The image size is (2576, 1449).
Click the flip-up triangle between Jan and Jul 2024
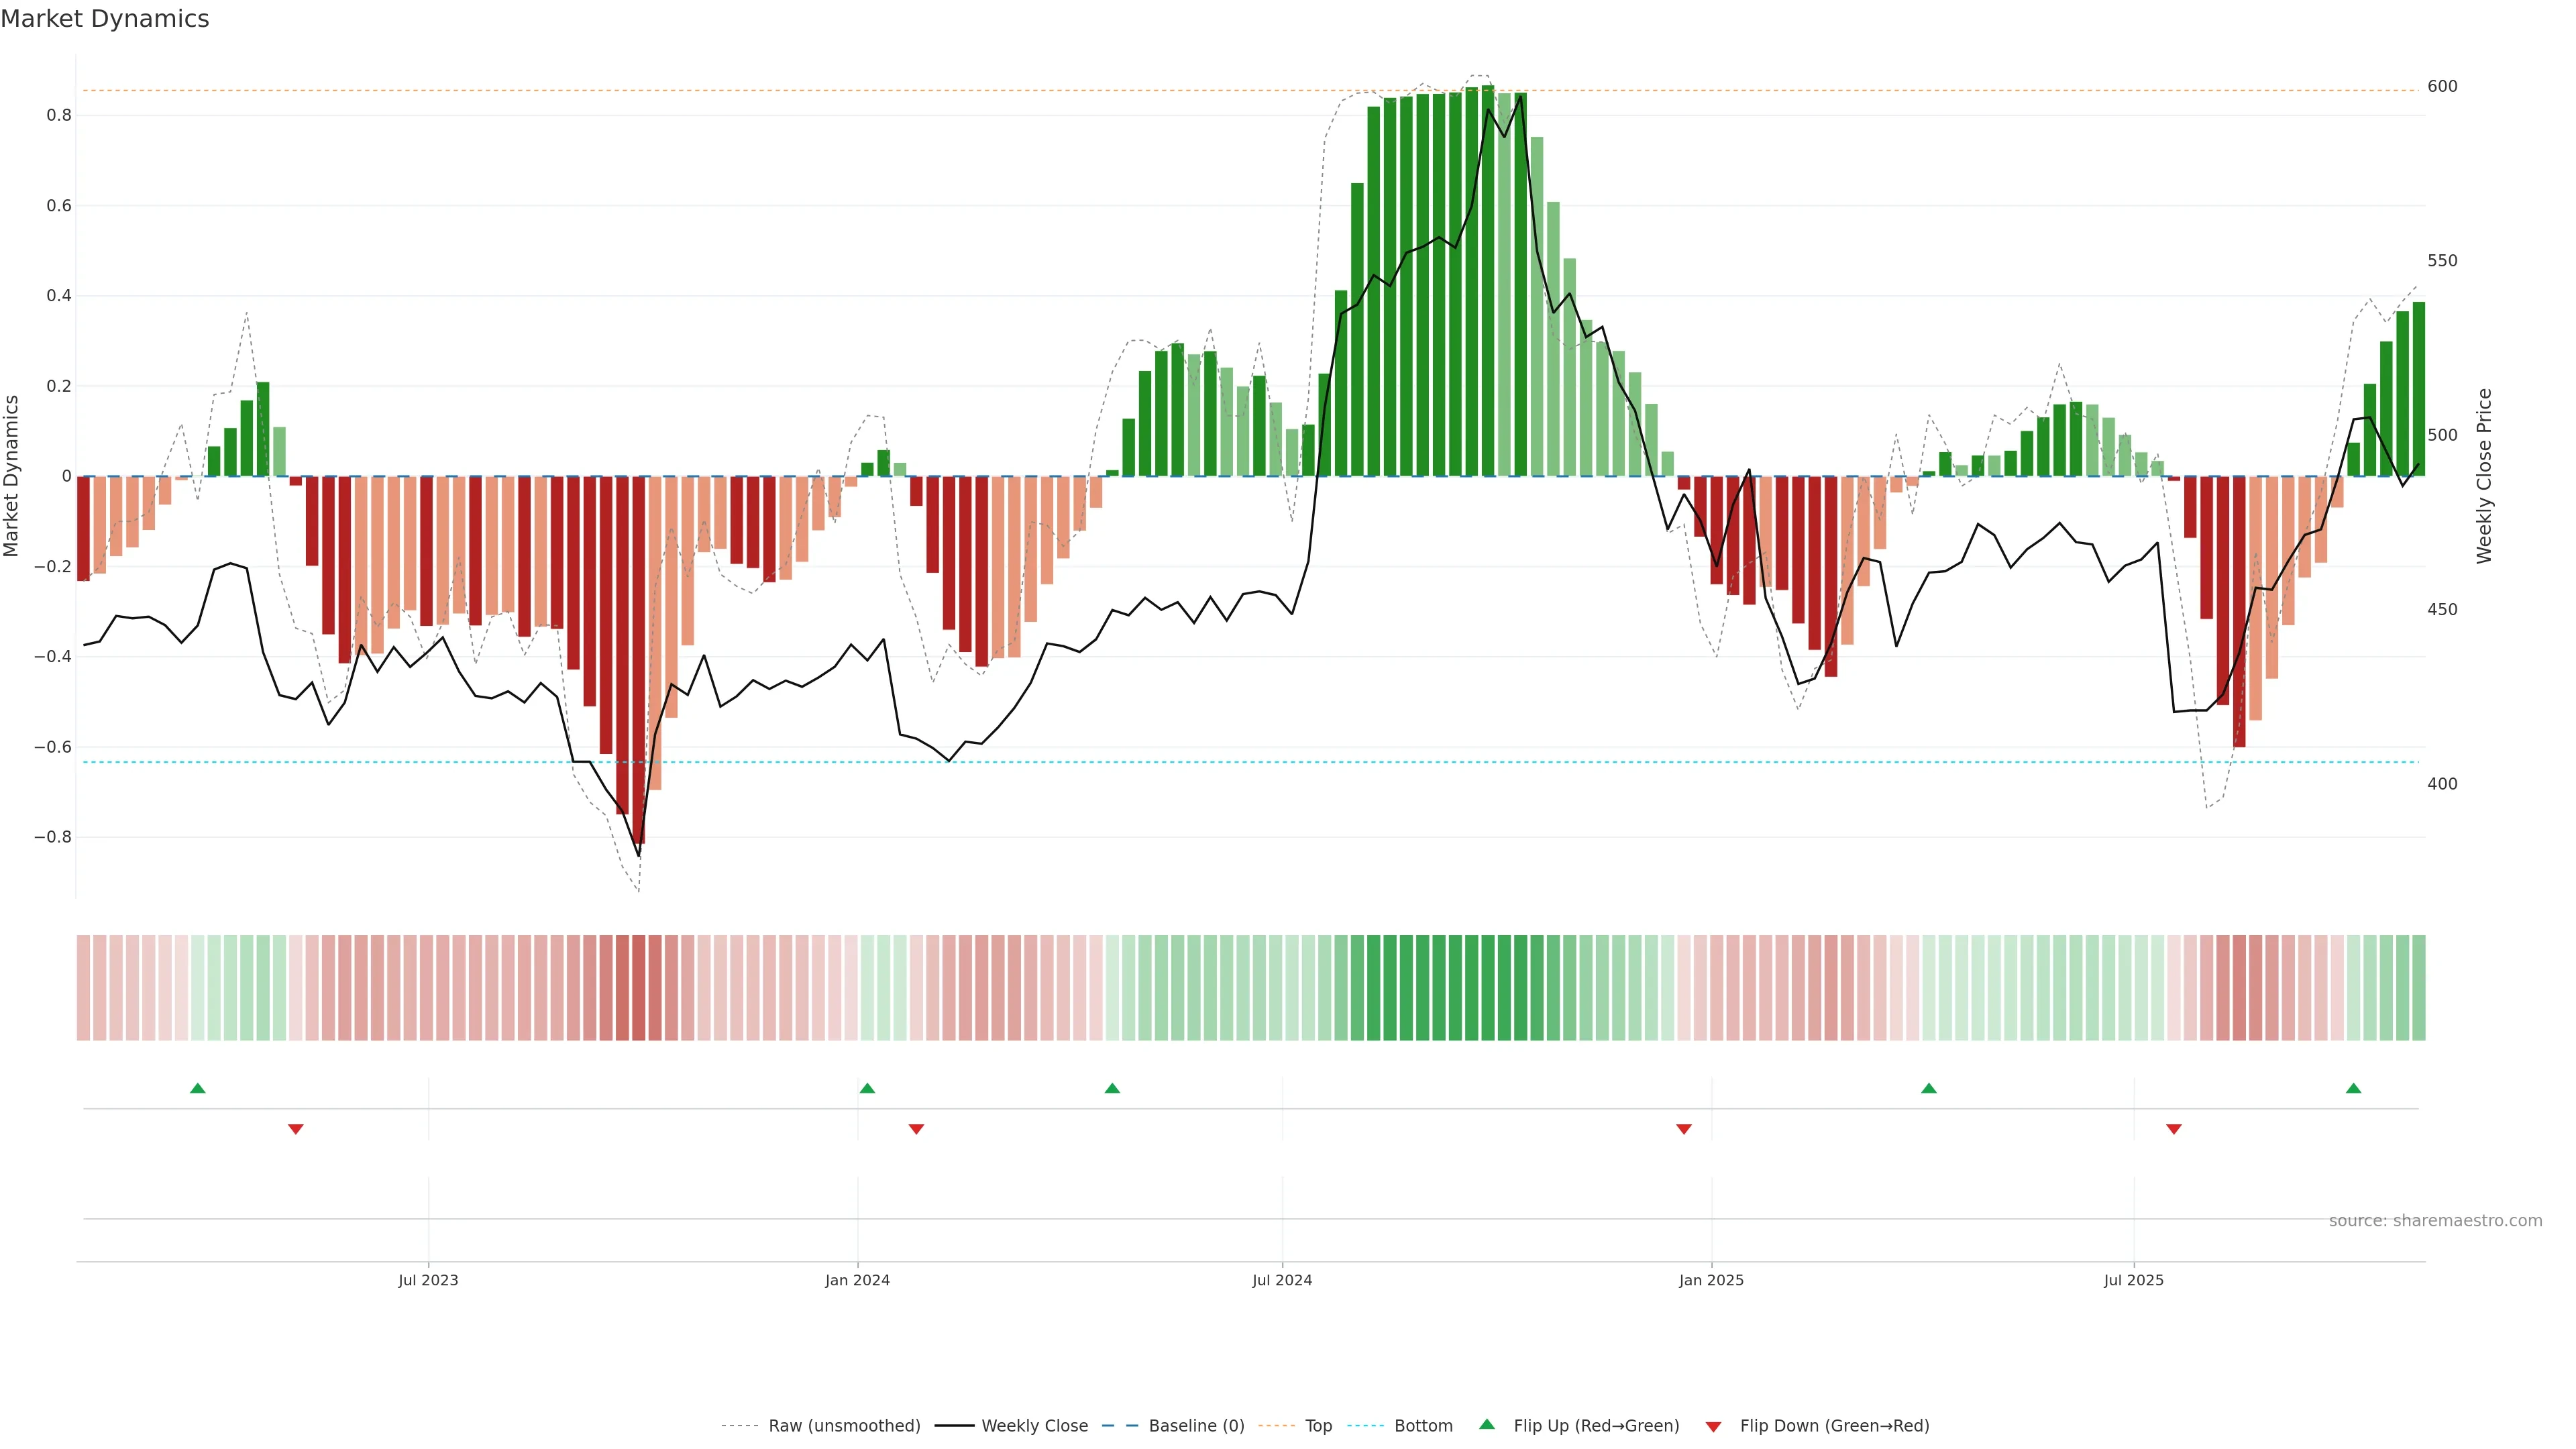[x=1112, y=1088]
